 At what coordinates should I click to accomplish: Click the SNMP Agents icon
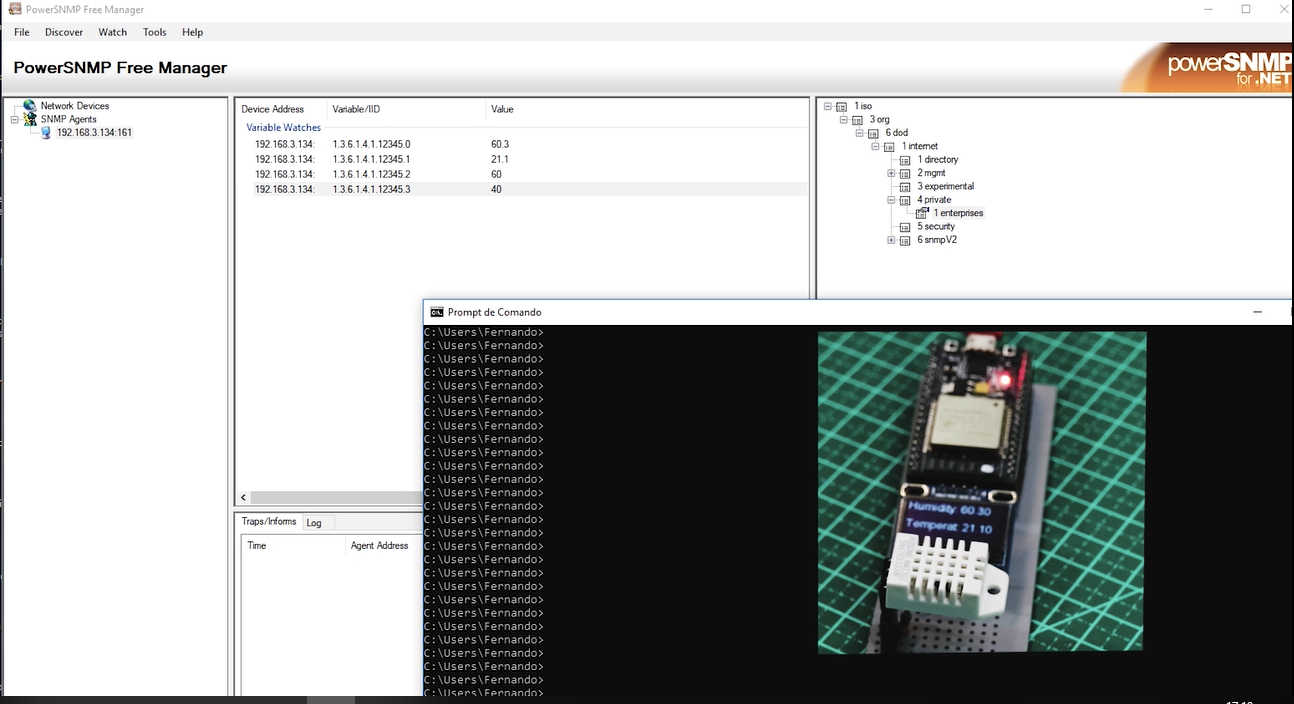(29, 118)
